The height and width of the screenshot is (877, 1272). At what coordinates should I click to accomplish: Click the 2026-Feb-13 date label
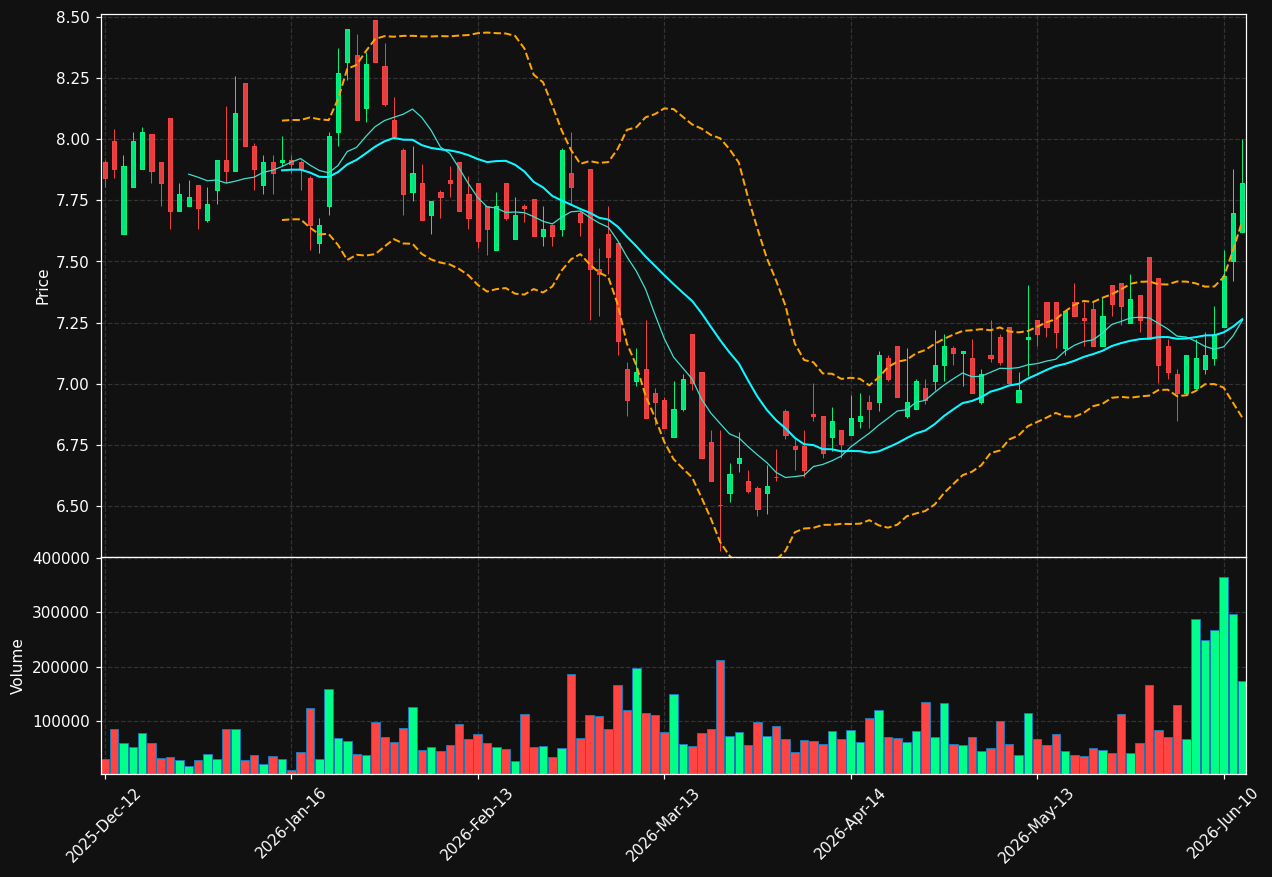click(477, 825)
